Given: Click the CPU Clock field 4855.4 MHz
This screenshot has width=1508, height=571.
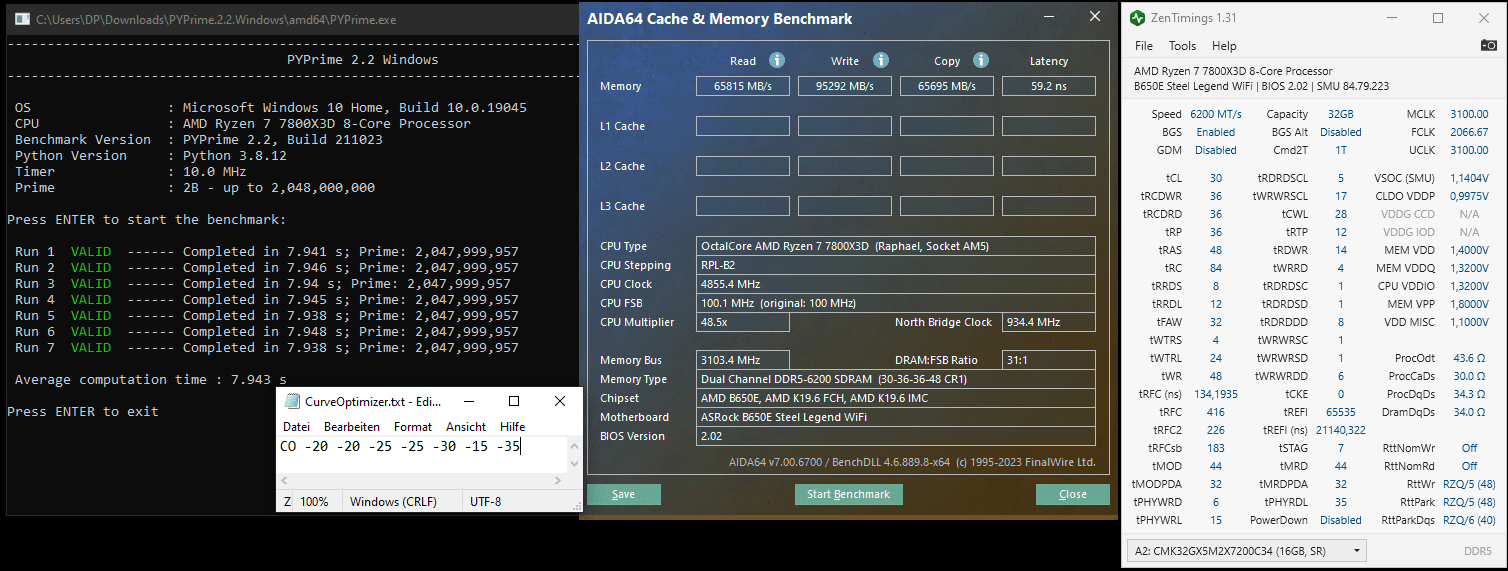Looking at the screenshot, I should tap(896, 284).
